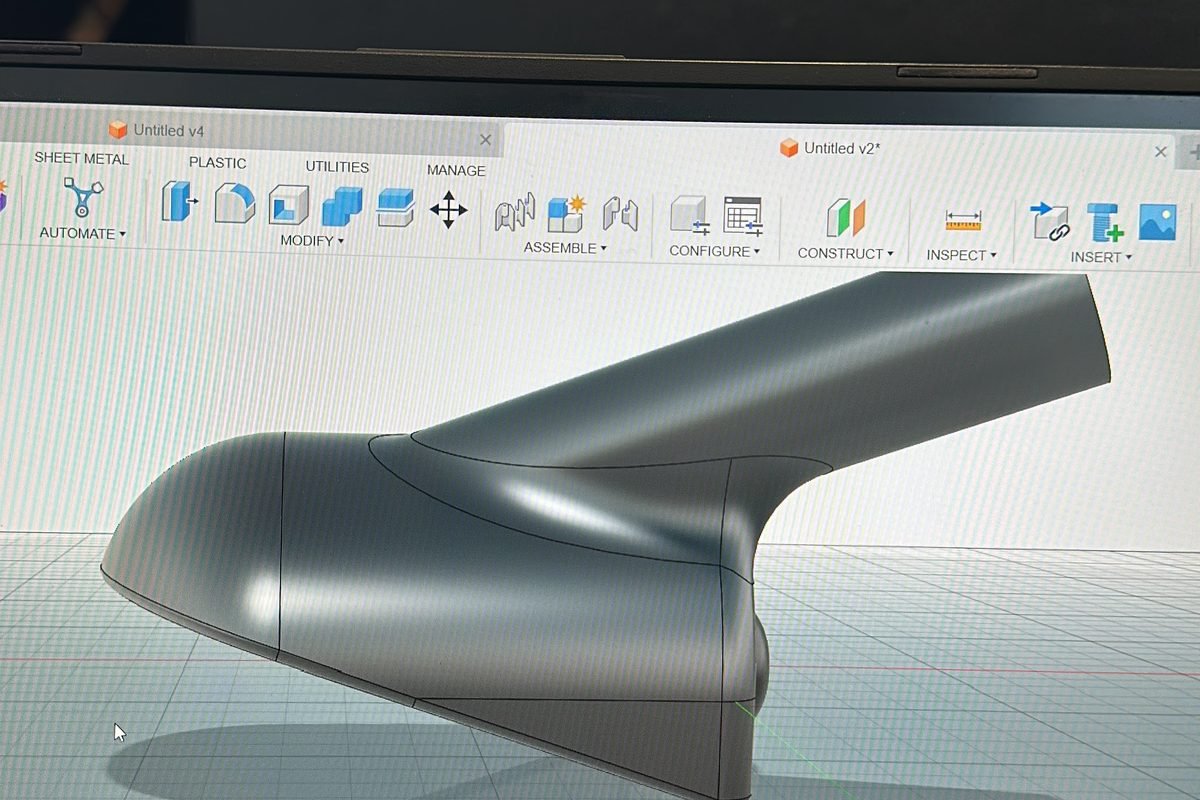The width and height of the screenshot is (1200, 800).
Task: Select the Shell tool
Action: (288, 204)
